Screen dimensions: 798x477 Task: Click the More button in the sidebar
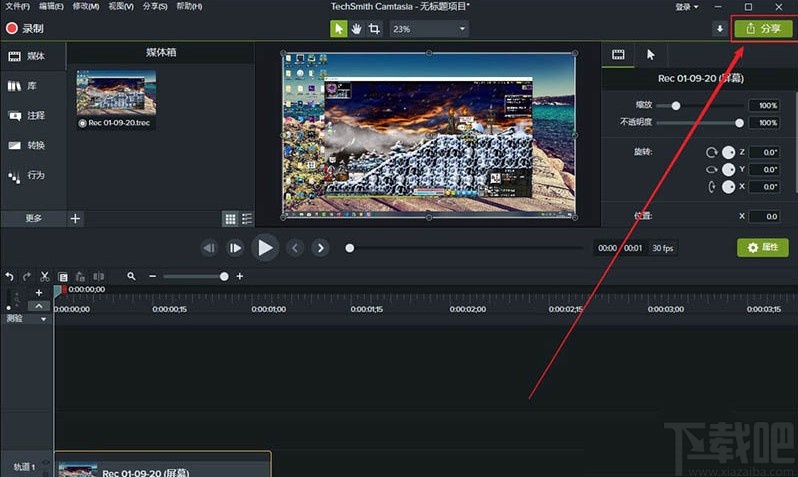[34, 218]
